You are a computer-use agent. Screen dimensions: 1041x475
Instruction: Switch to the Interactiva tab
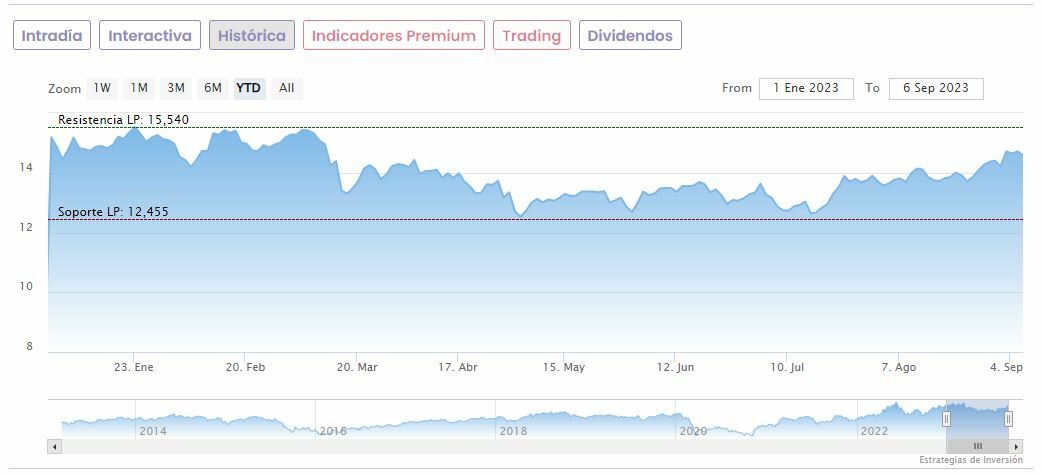(150, 36)
